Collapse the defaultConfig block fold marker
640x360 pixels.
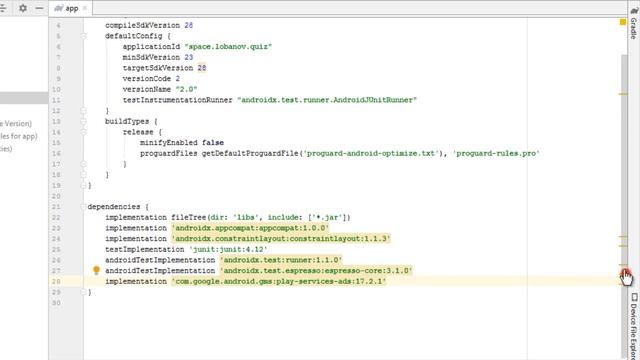pyautogui.click(x=83, y=36)
